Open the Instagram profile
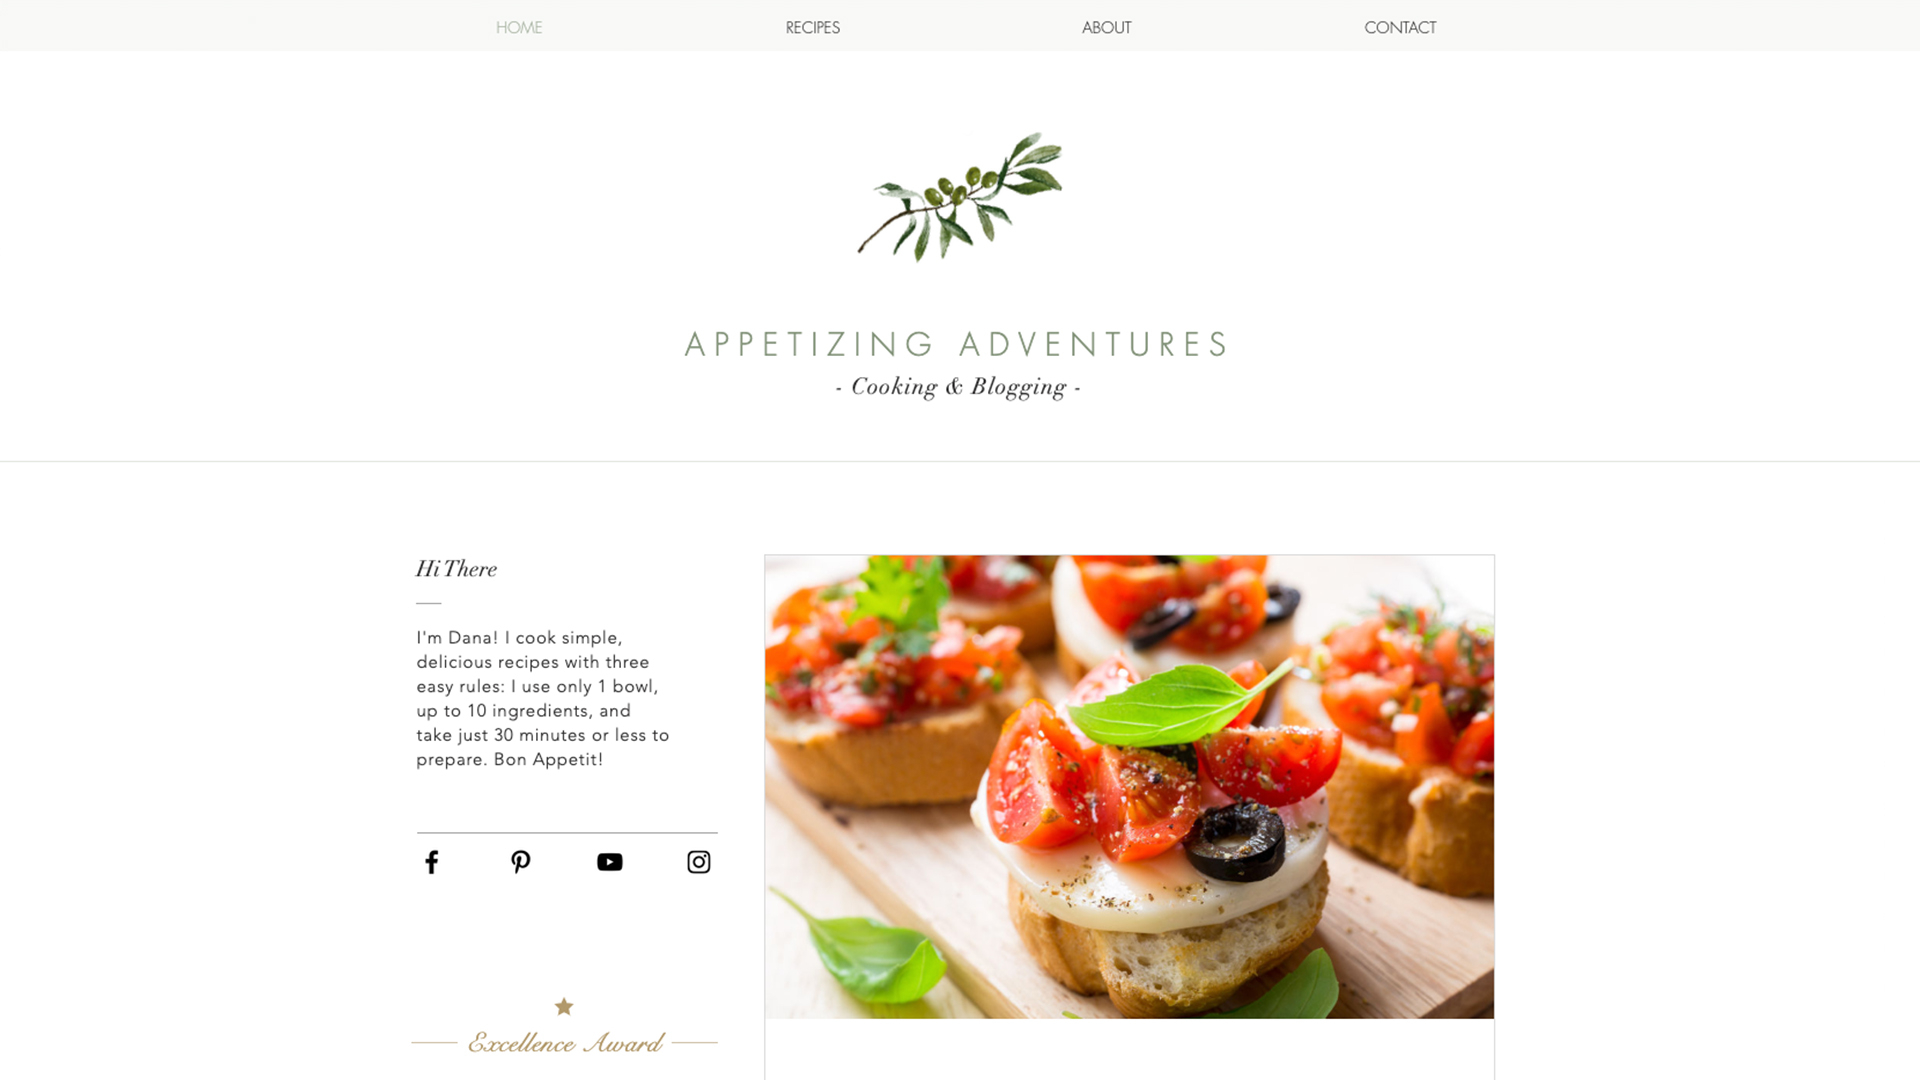Viewport: 1920px width, 1080px height. point(699,861)
